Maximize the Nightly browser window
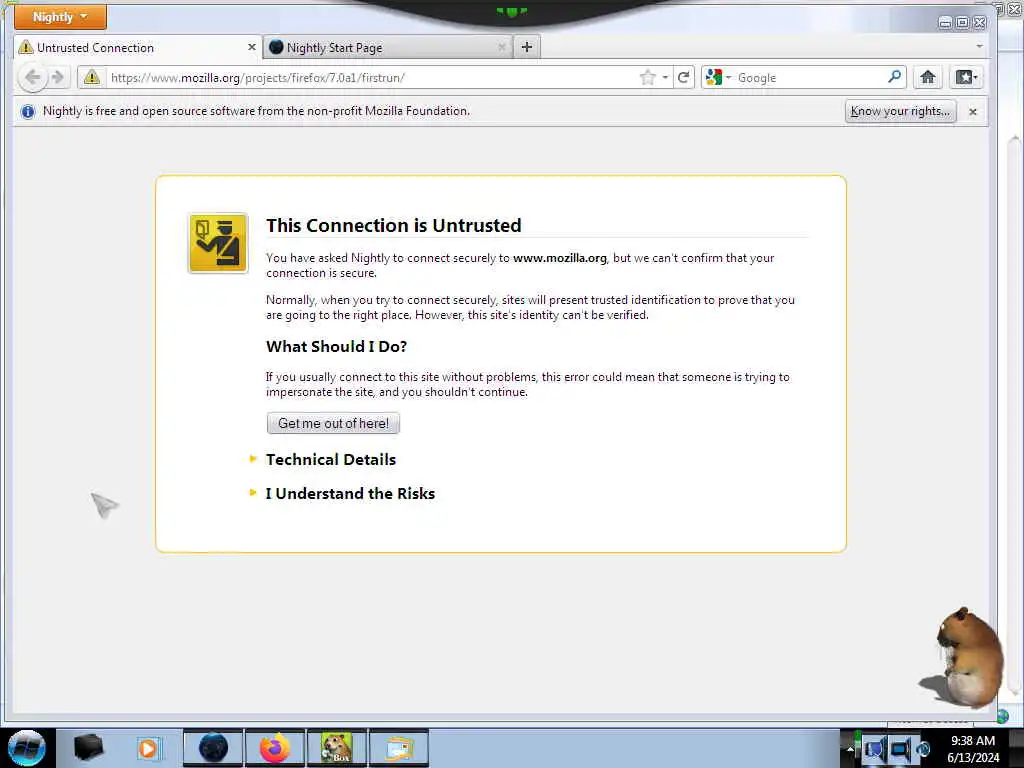 [x=963, y=23]
